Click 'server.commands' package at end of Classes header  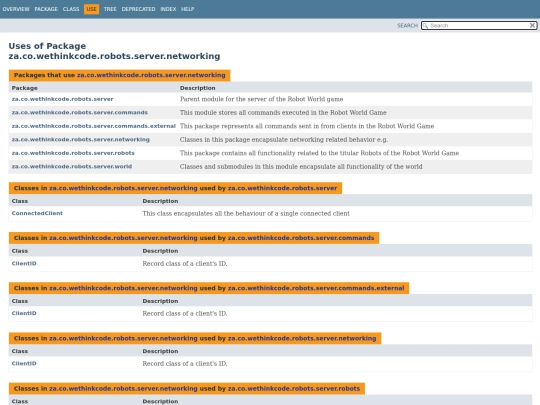point(301,238)
